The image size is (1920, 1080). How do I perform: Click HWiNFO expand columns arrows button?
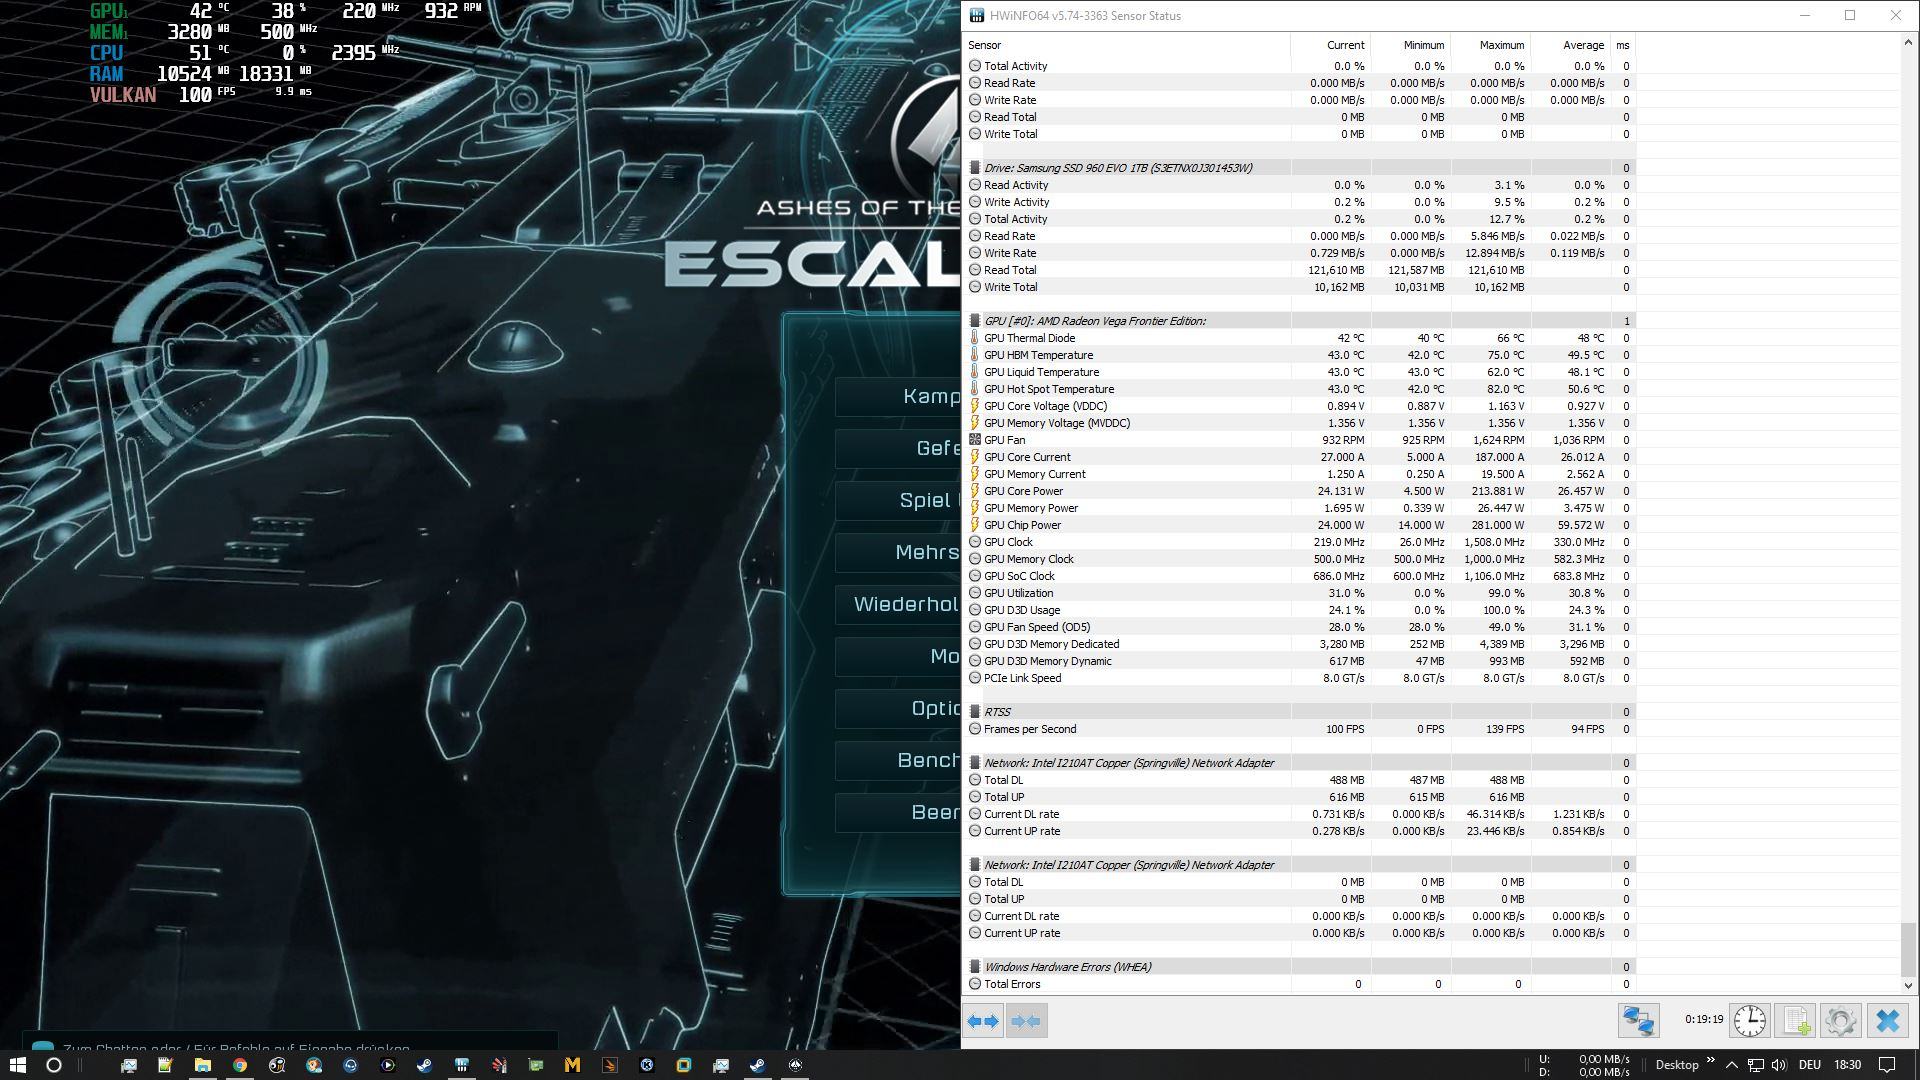983,1021
